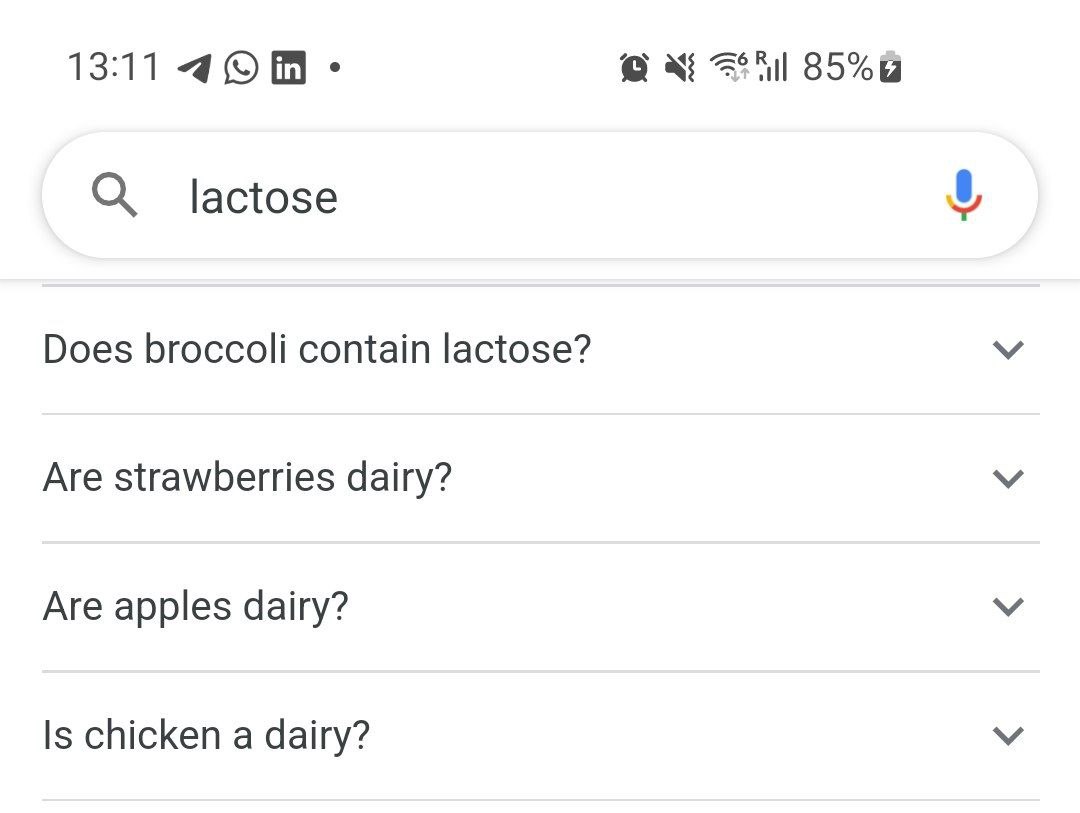Image resolution: width=1080 pixels, height=813 pixels.
Task: Open "Are apples dairy?" question
Action: click(196, 606)
